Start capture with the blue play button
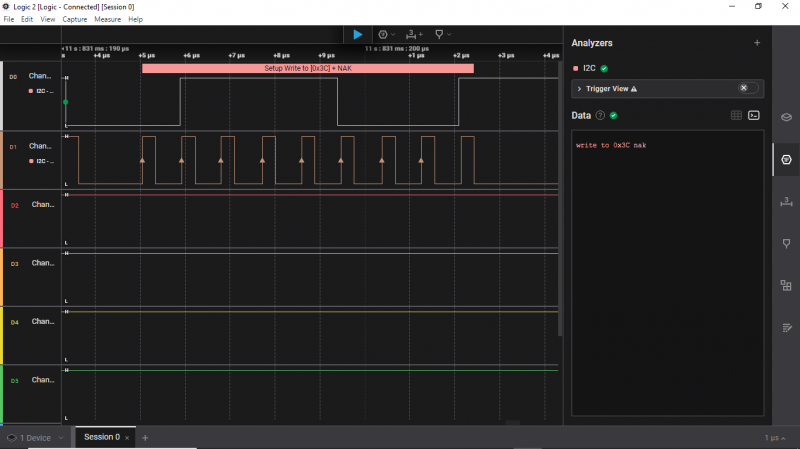The height and width of the screenshot is (449, 800). [x=357, y=34]
